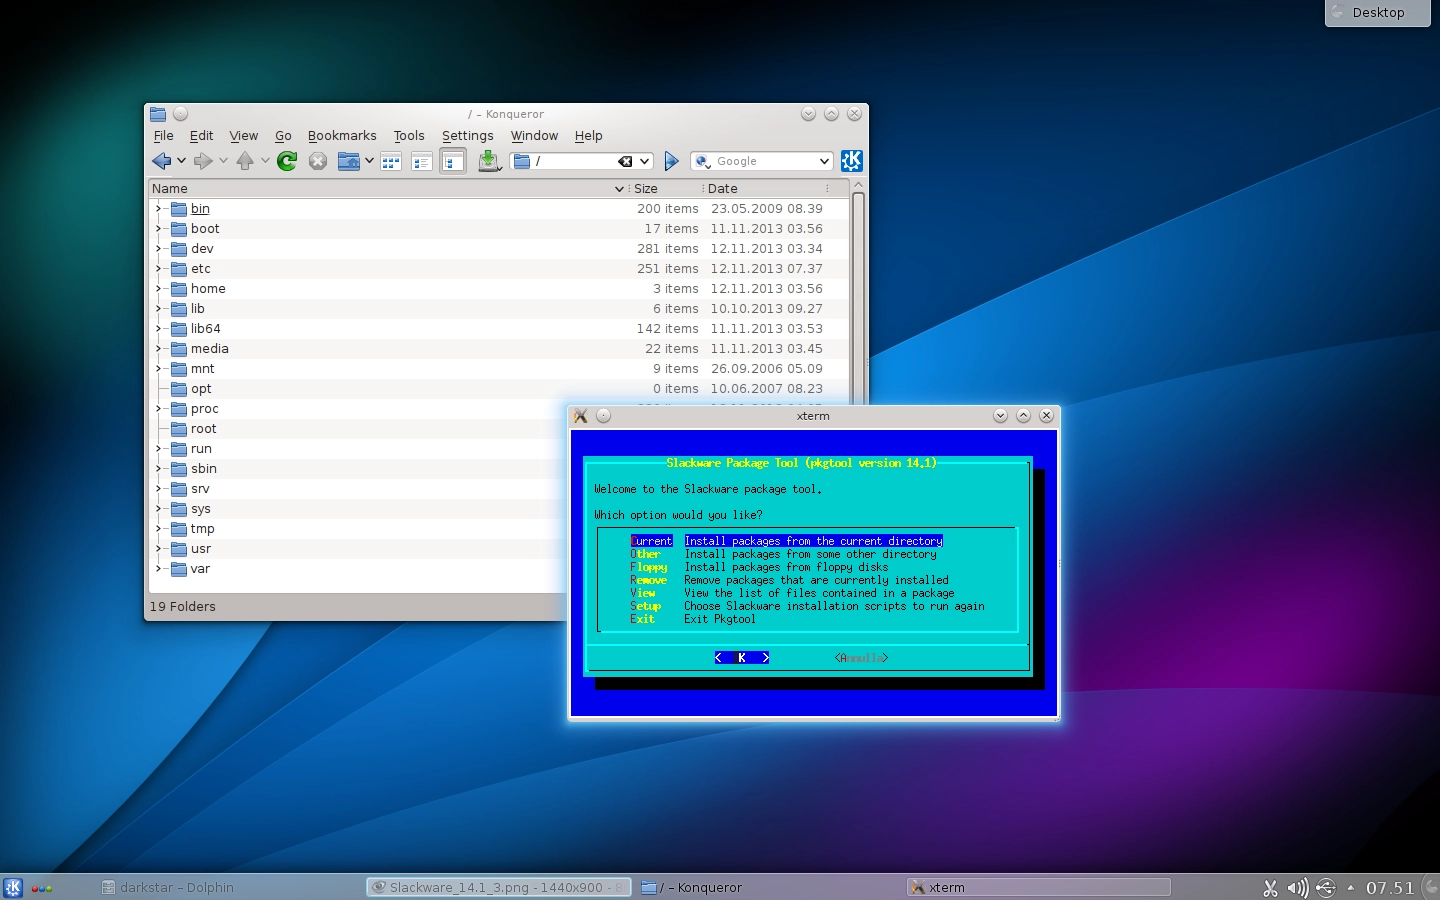1440x900 pixels.
Task: Open the USB device notifier
Action: (1324, 887)
